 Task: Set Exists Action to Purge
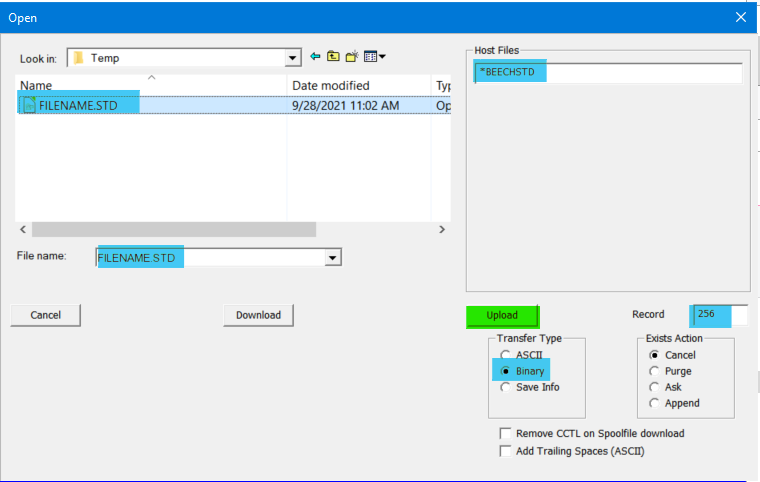tap(655, 371)
